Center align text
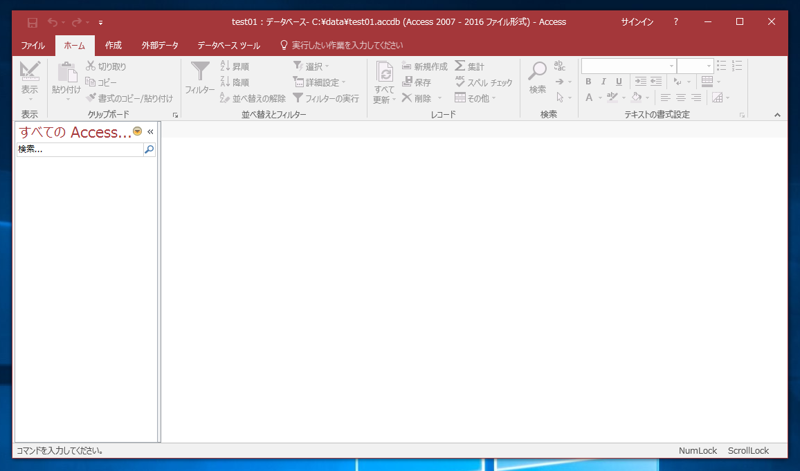This screenshot has width=800, height=471. (681, 97)
